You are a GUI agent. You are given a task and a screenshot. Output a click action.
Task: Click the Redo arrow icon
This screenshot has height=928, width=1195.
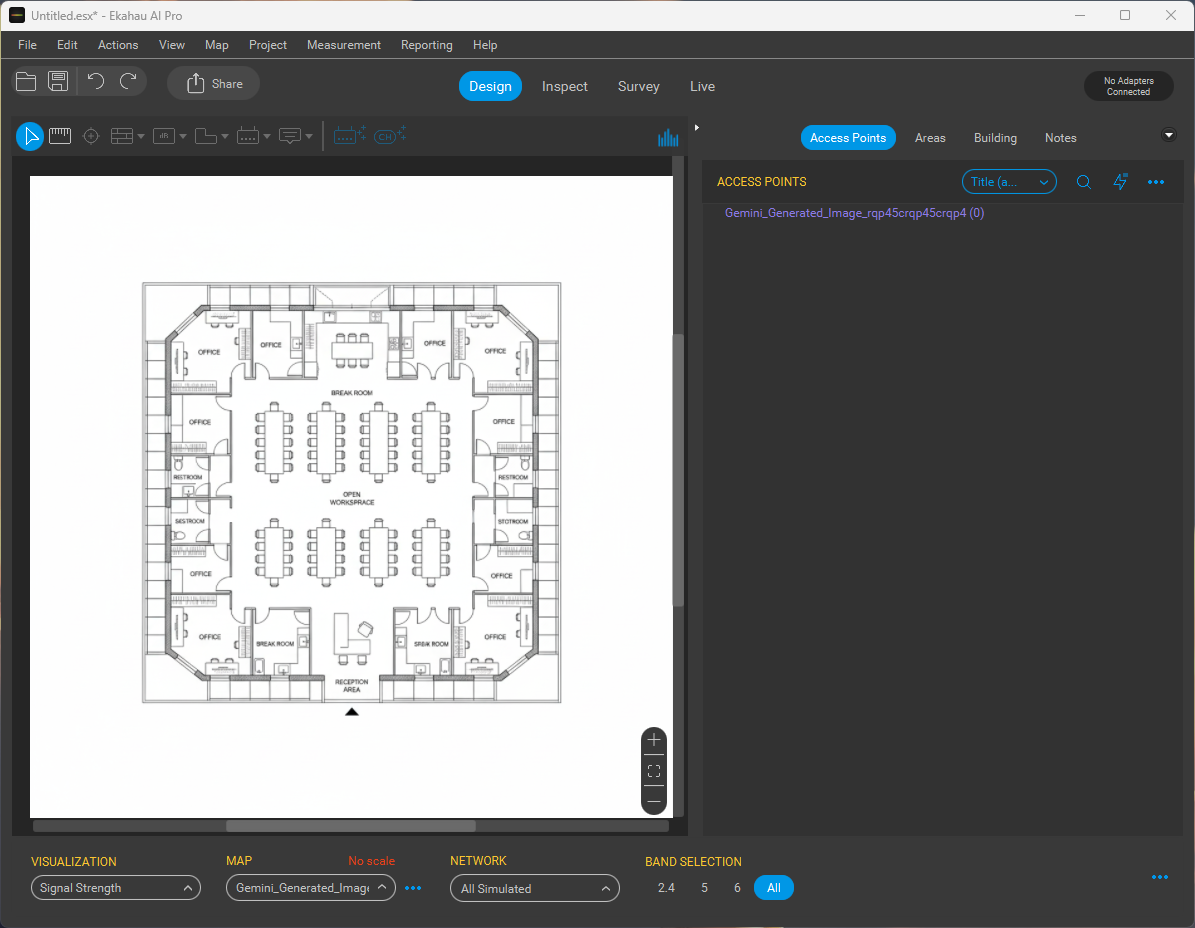pos(128,82)
